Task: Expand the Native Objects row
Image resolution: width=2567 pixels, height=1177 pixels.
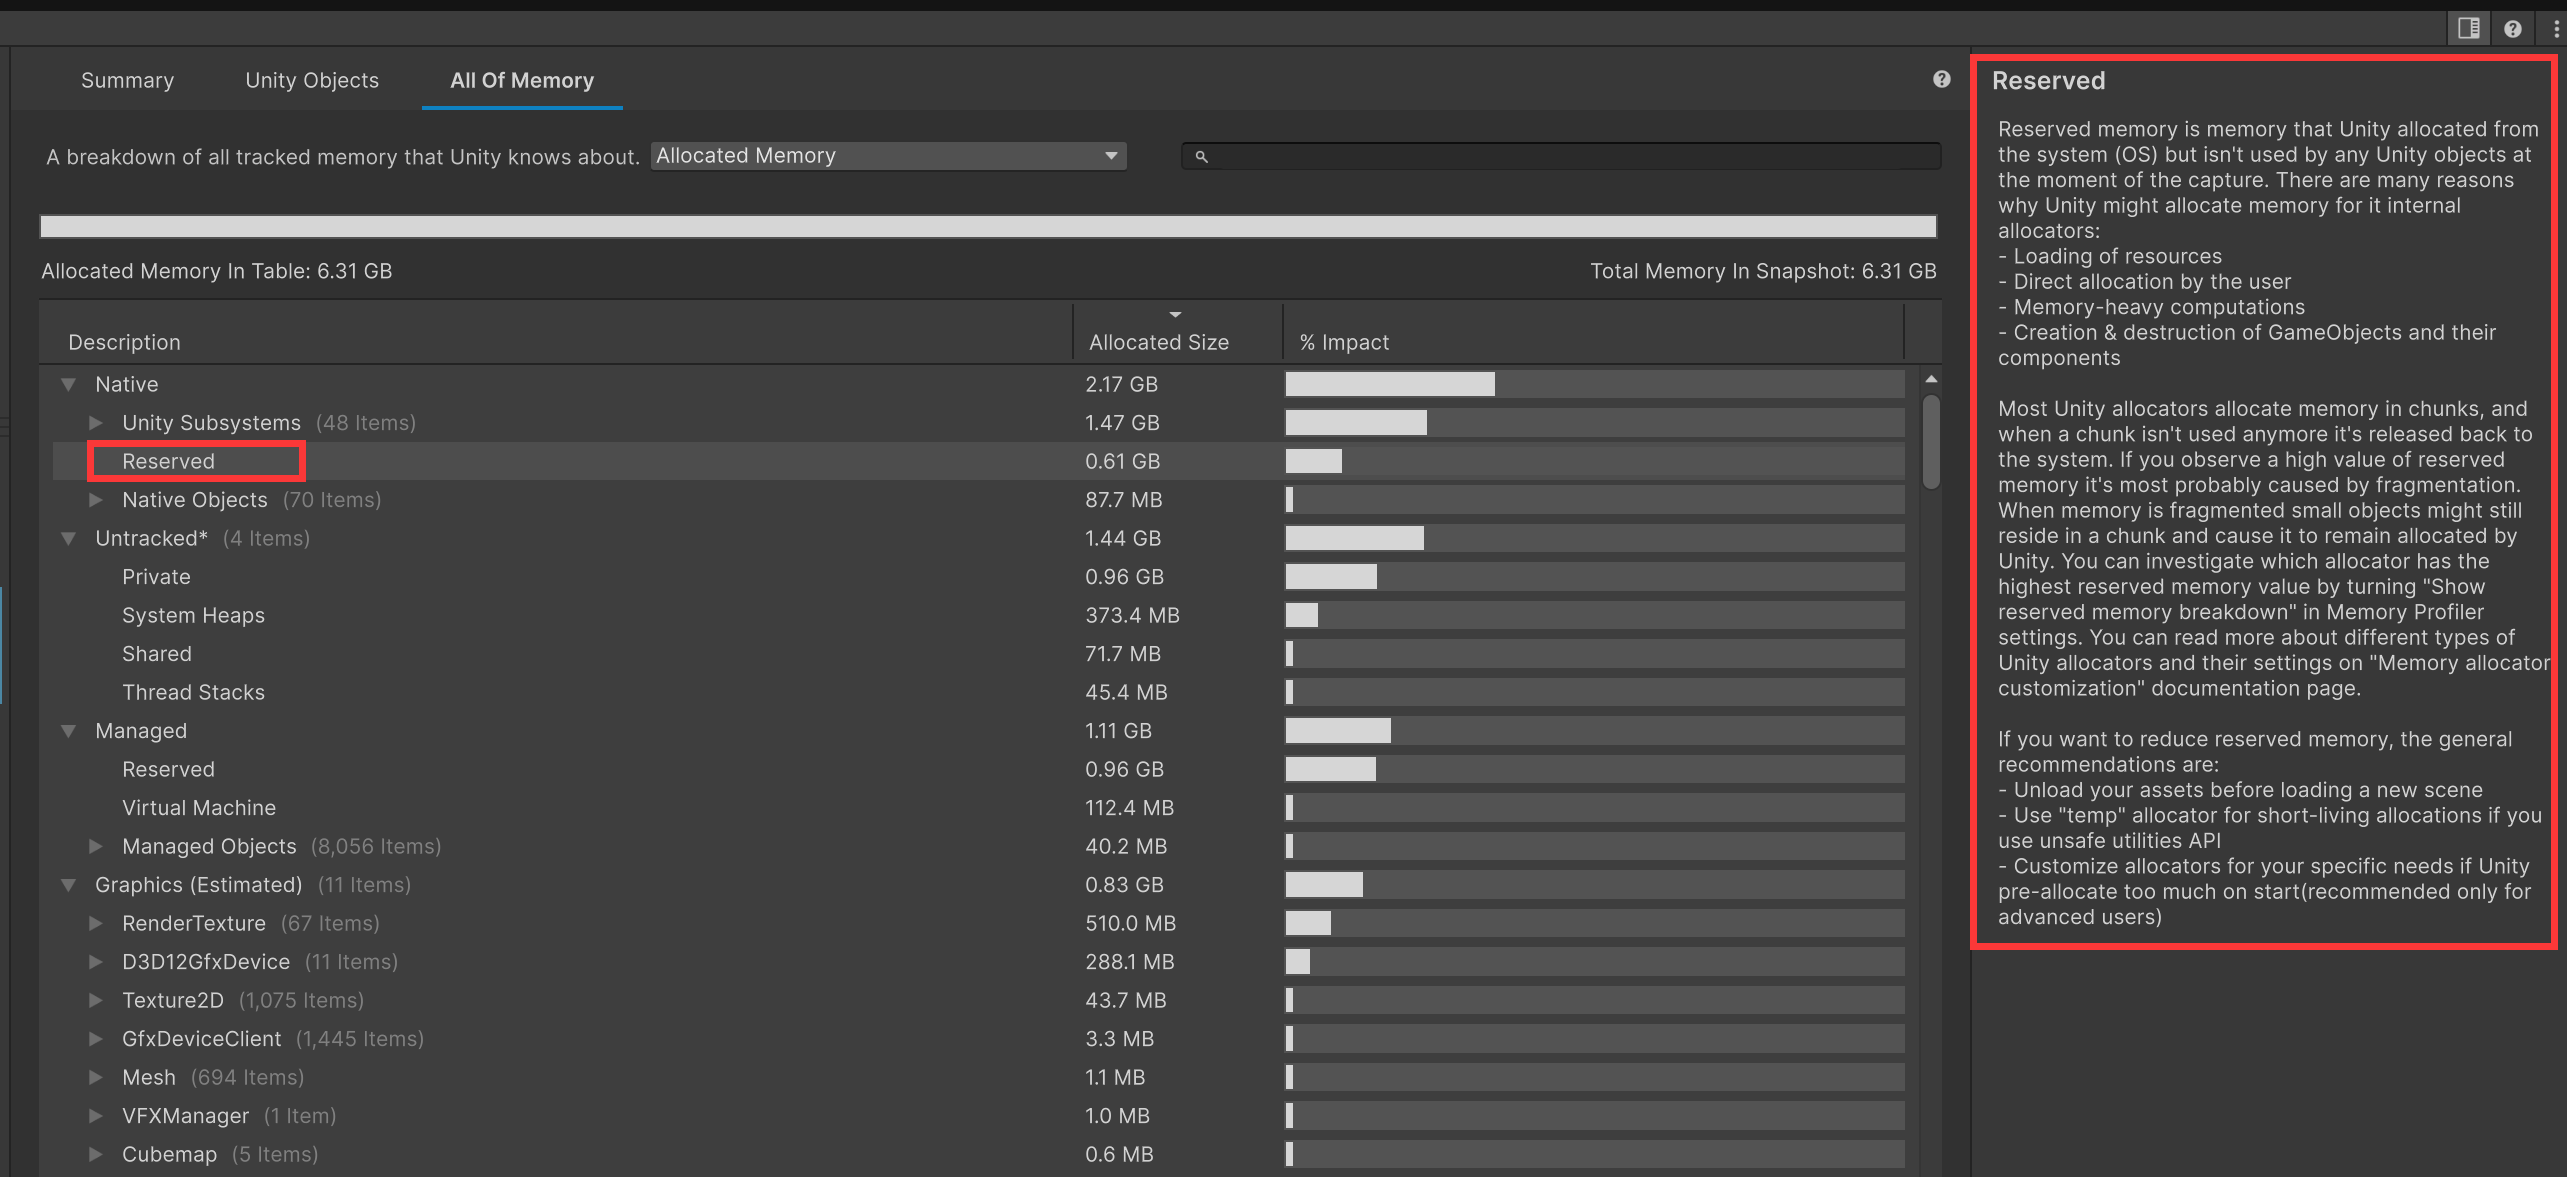Action: 96,500
